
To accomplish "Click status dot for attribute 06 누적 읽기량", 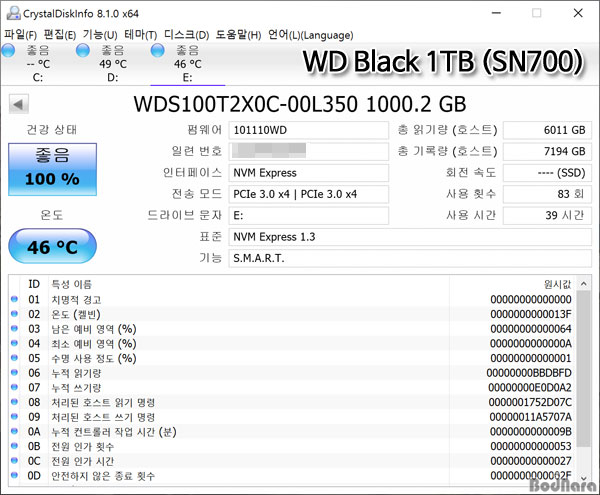I will tap(15, 373).
